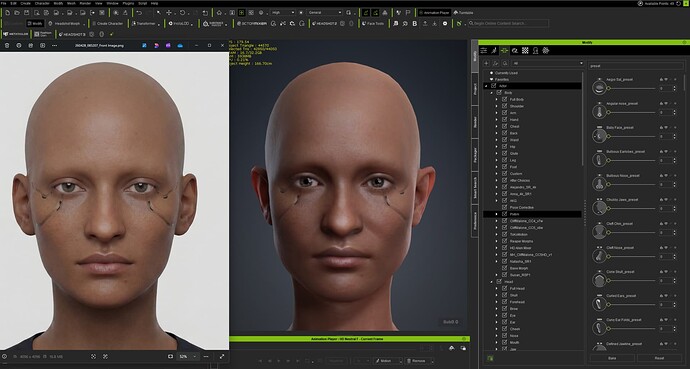Image resolution: width=690 pixels, height=369 pixels.
Task: Select the Rotate tool icon
Action: click(x=183, y=13)
